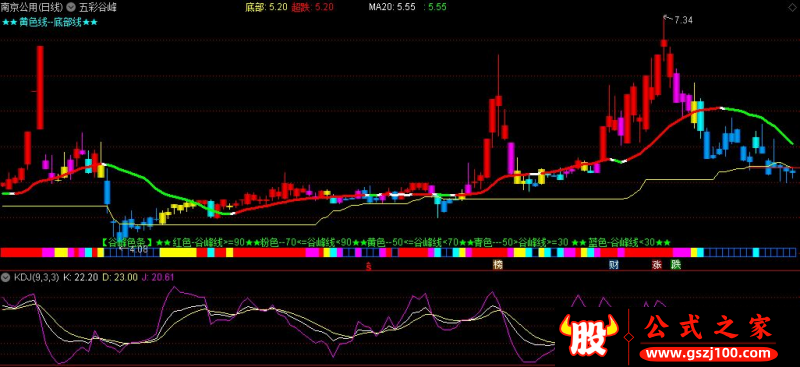
Task: Click the tall red candlestick at far left
Action: tap(40, 87)
